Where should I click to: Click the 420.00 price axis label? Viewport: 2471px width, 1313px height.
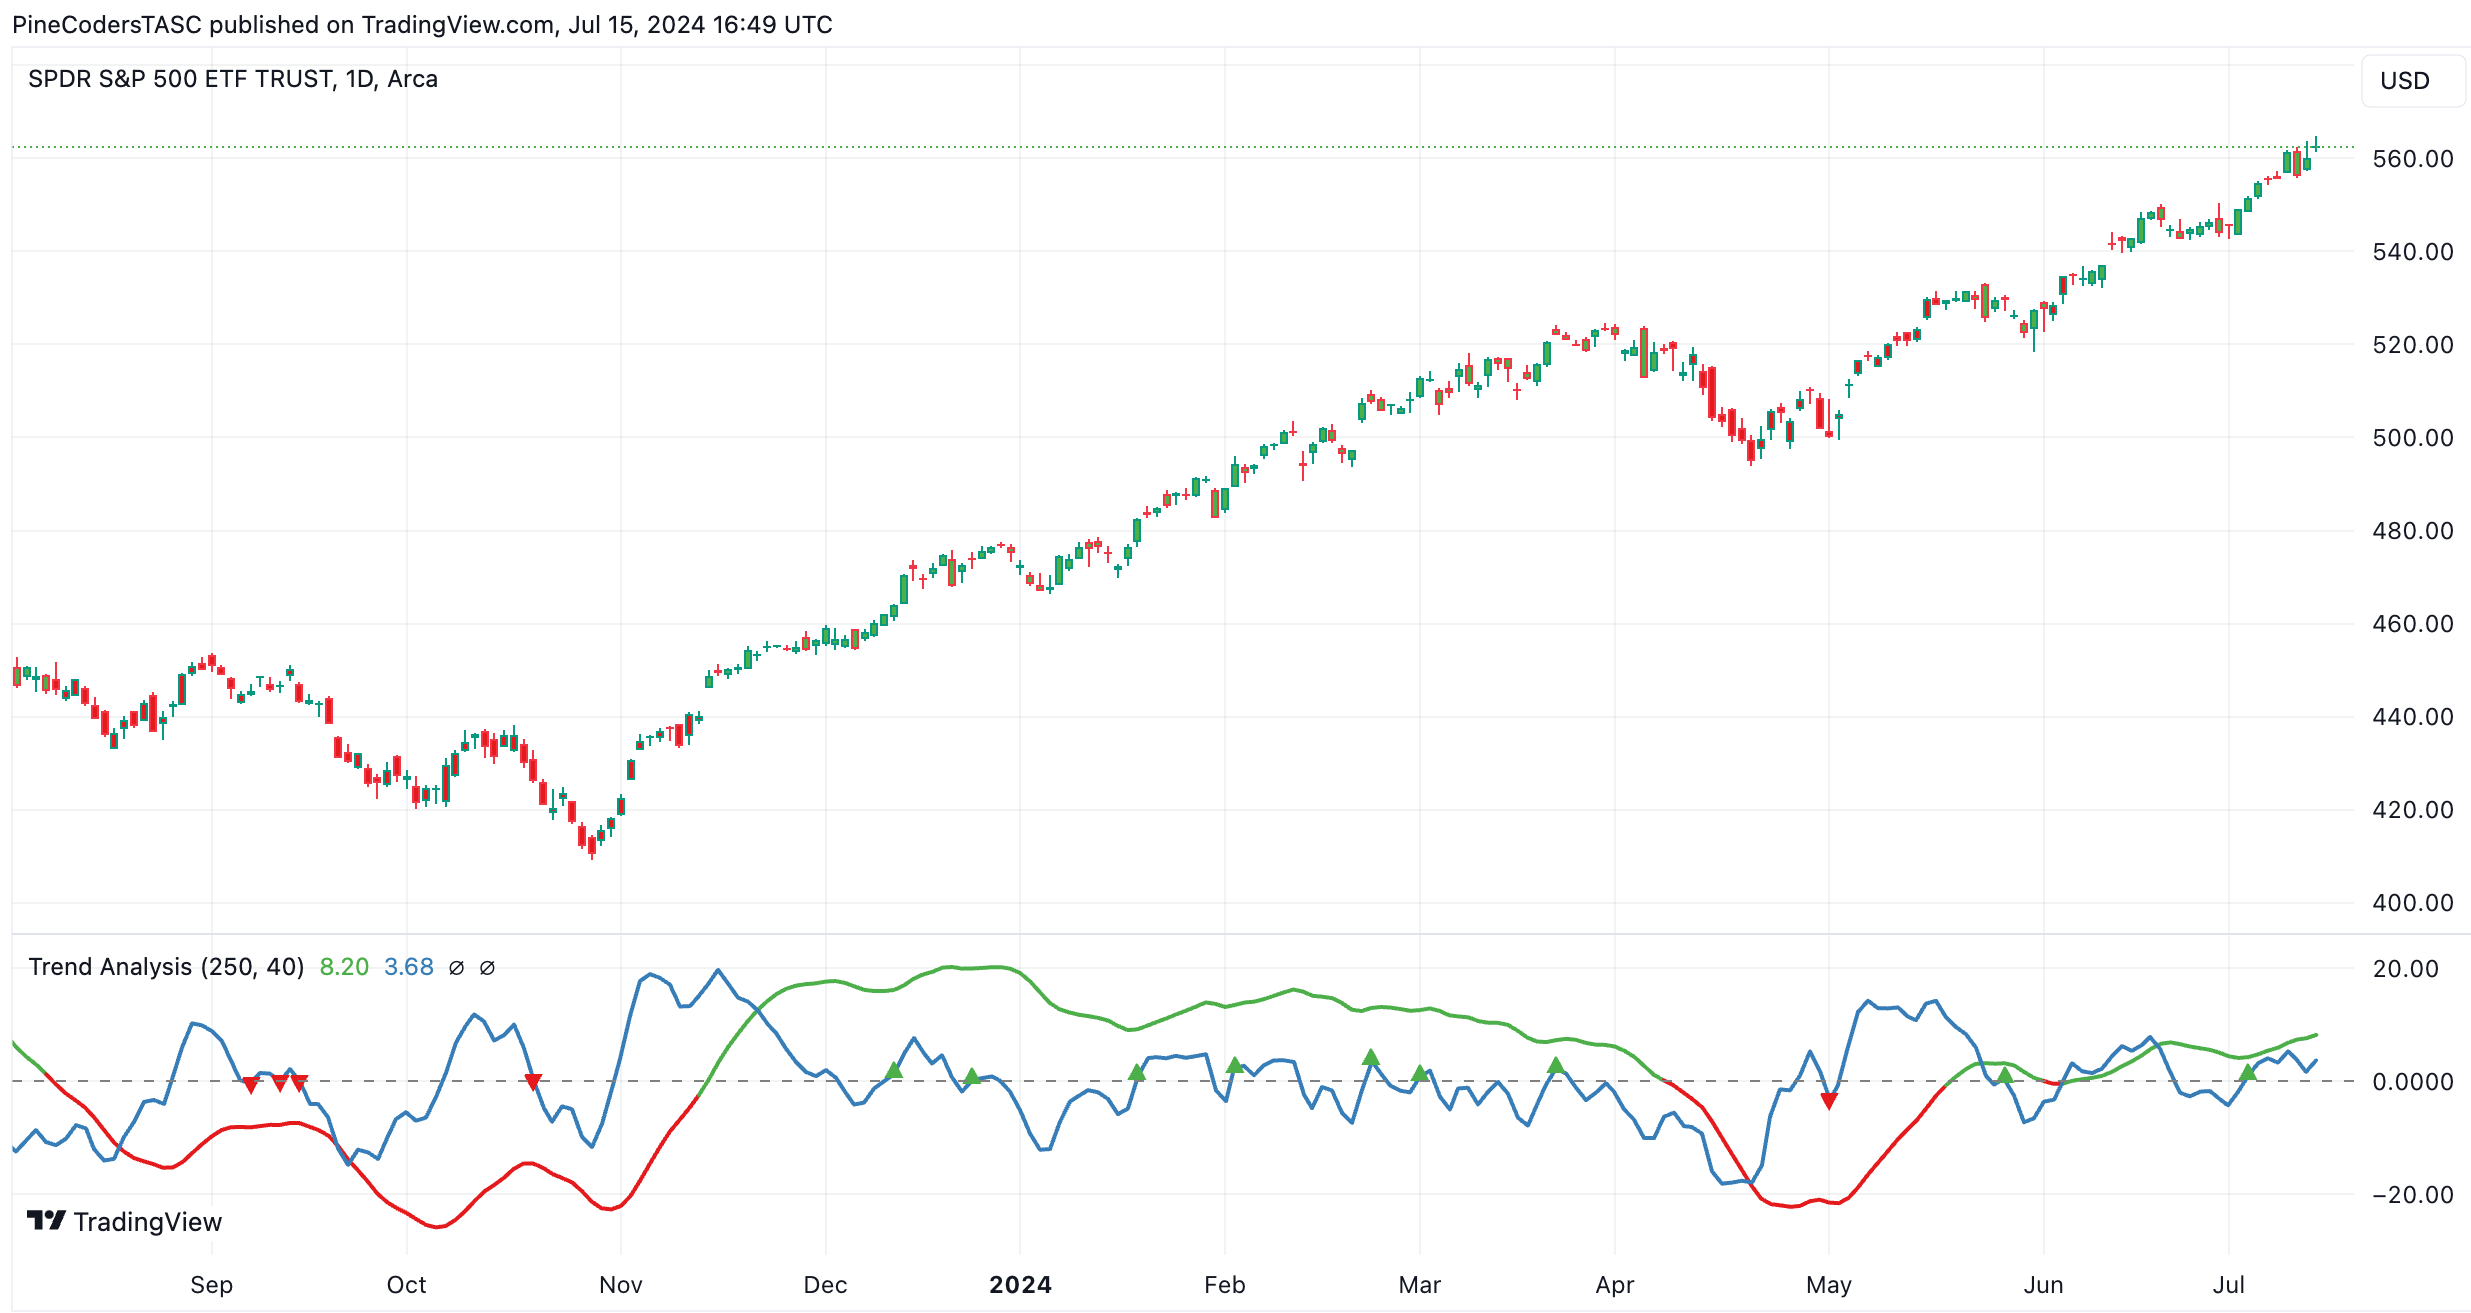[x=2412, y=810]
